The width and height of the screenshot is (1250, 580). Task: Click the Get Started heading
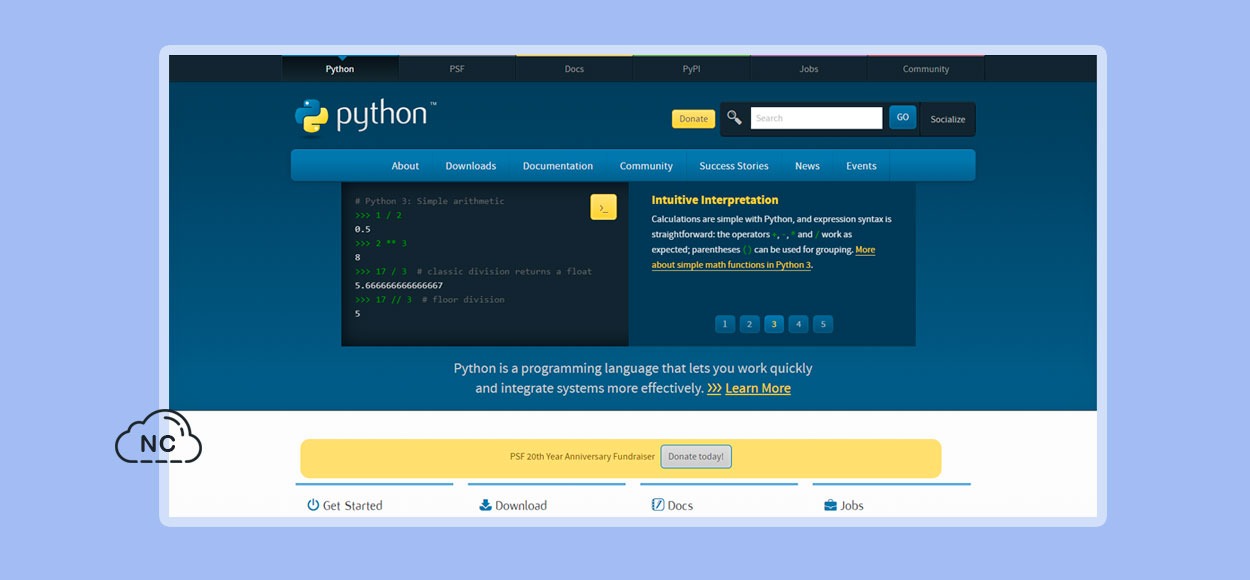click(352, 506)
